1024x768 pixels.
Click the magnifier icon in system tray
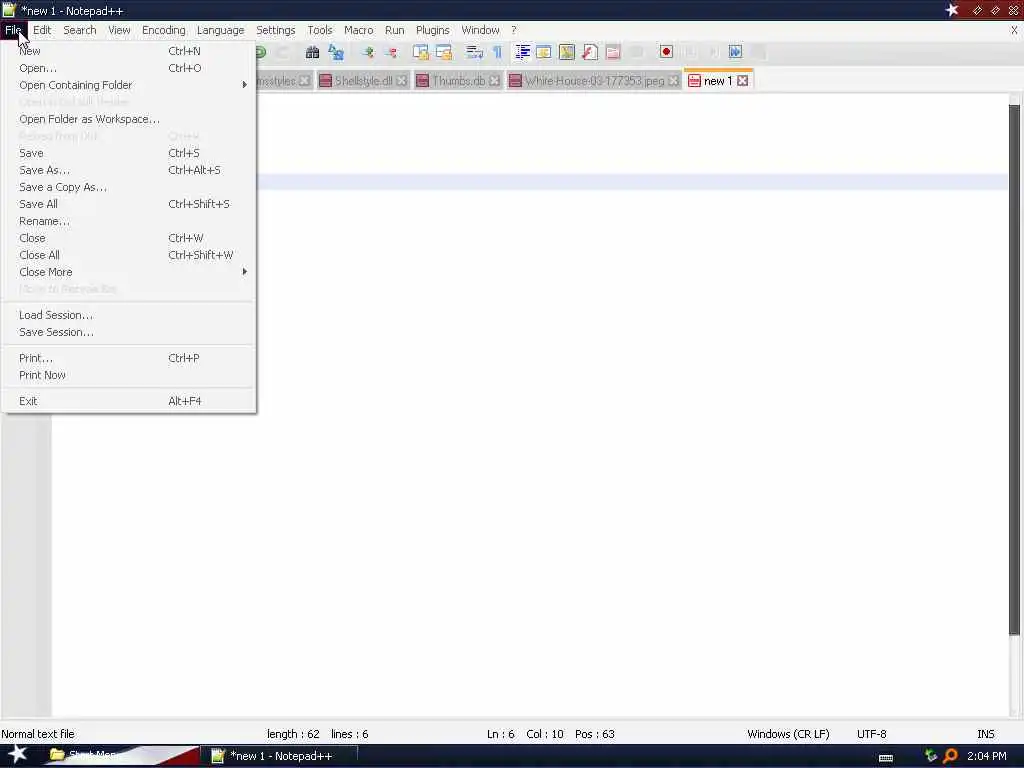950,756
